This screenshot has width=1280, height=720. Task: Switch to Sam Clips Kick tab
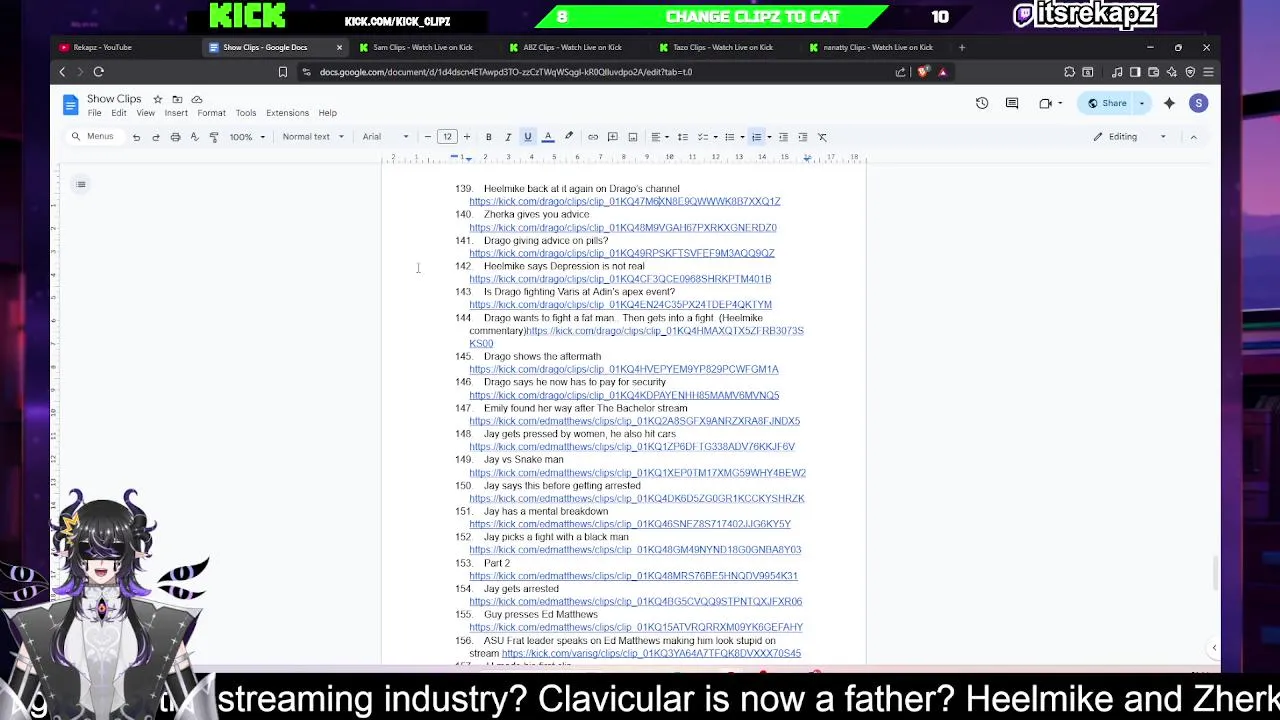tap(422, 47)
